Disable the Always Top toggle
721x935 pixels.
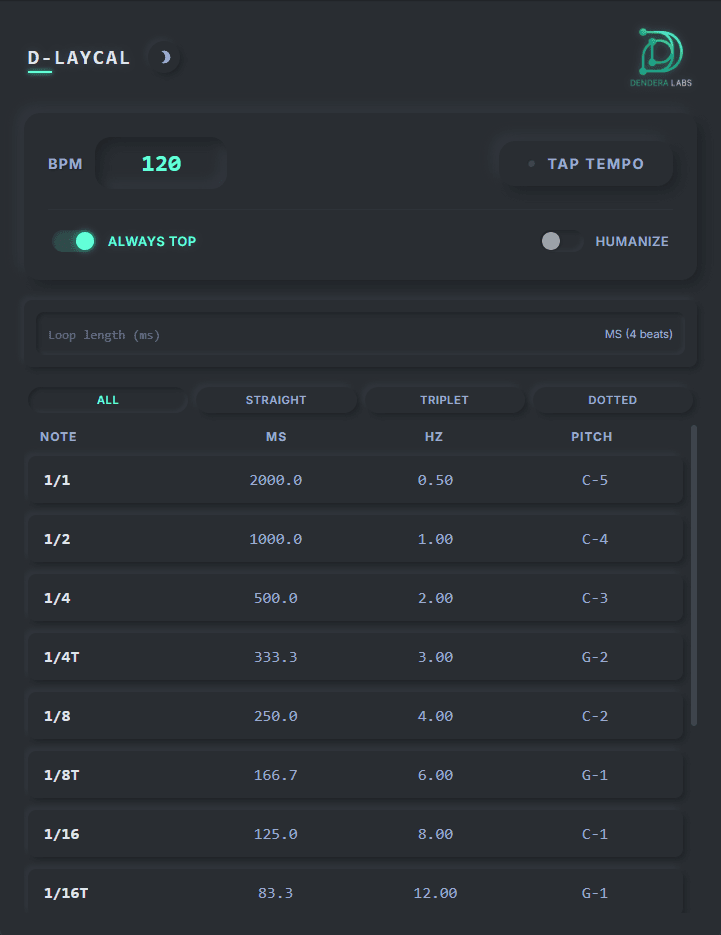click(x=74, y=242)
